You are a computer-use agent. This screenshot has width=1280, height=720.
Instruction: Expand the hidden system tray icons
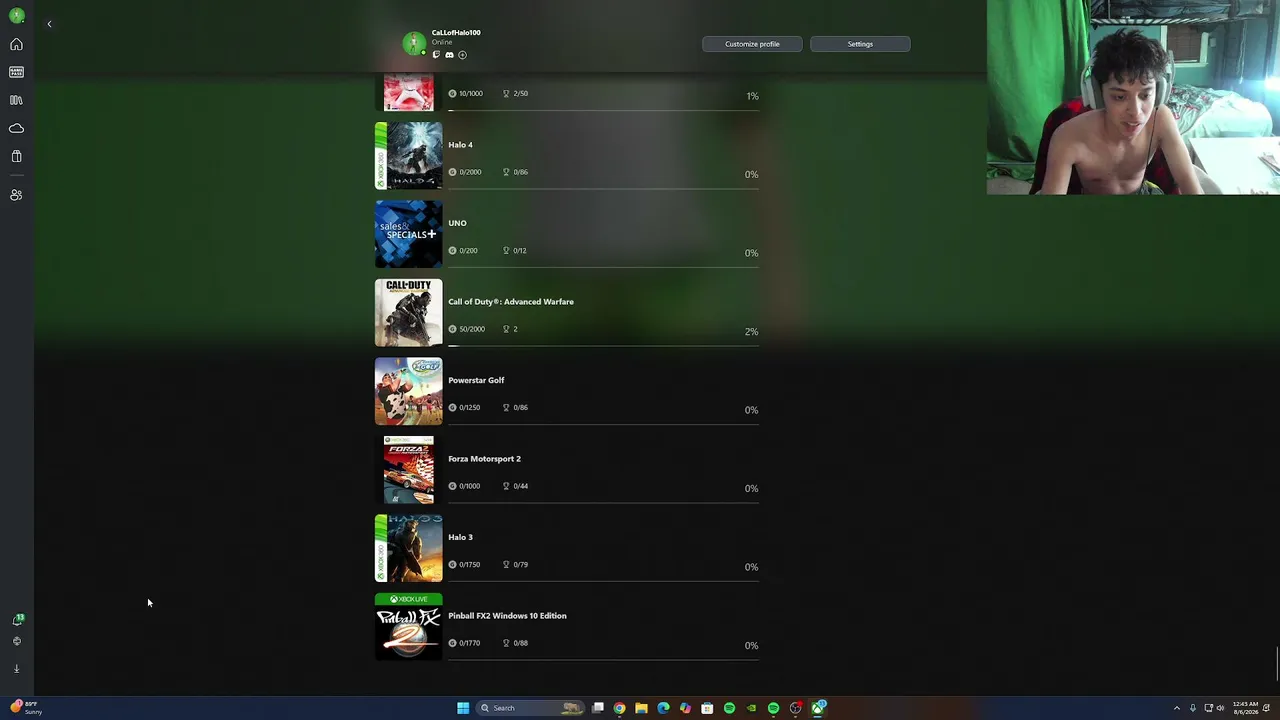1177,708
